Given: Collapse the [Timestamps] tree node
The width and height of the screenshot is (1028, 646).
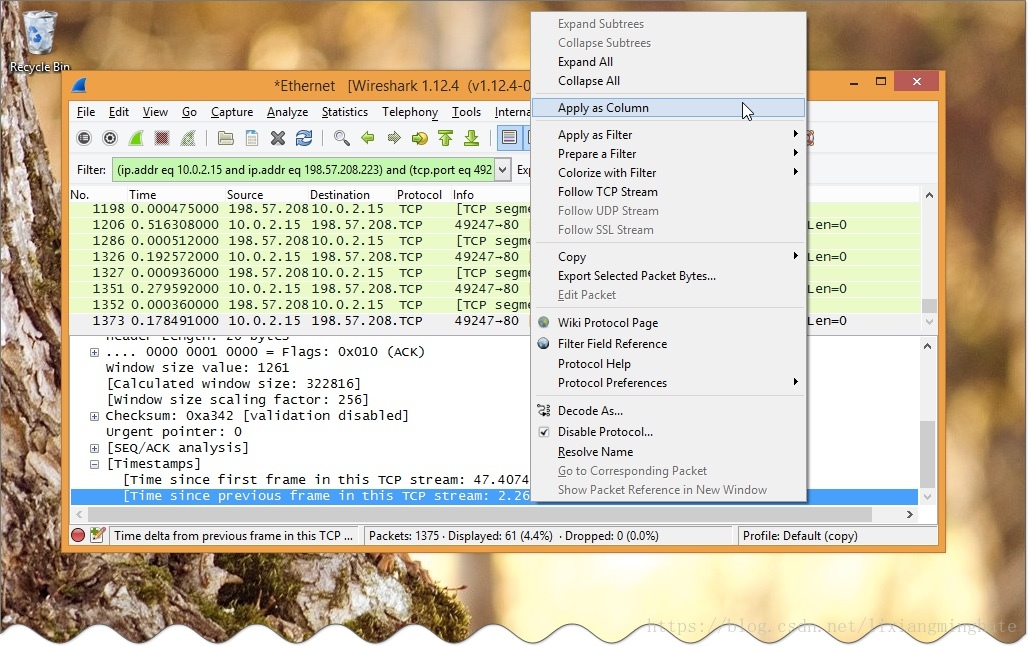Looking at the screenshot, I should click(94, 464).
